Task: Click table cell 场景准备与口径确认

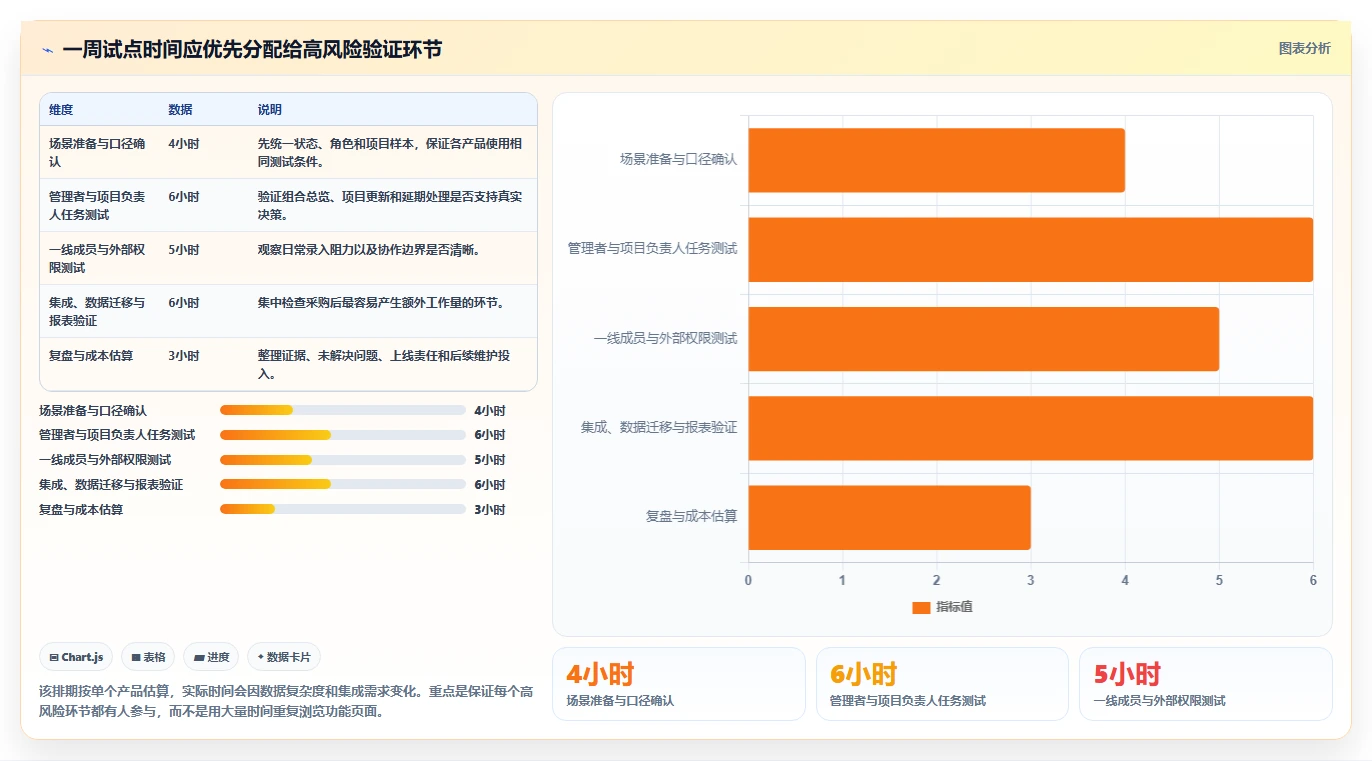Action: (x=97, y=152)
